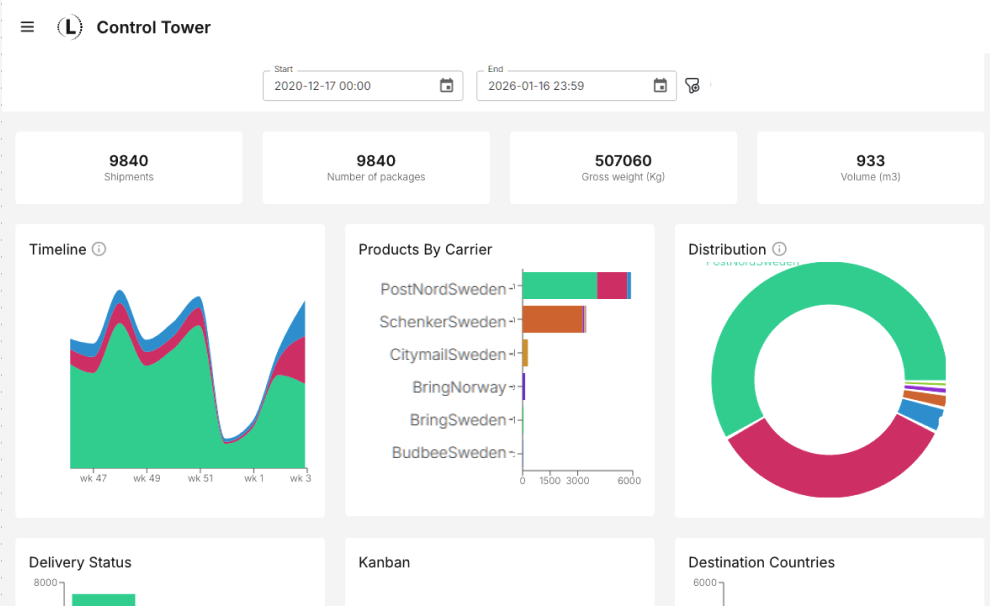
Task: Click the filter settings icon
Action: pos(692,86)
